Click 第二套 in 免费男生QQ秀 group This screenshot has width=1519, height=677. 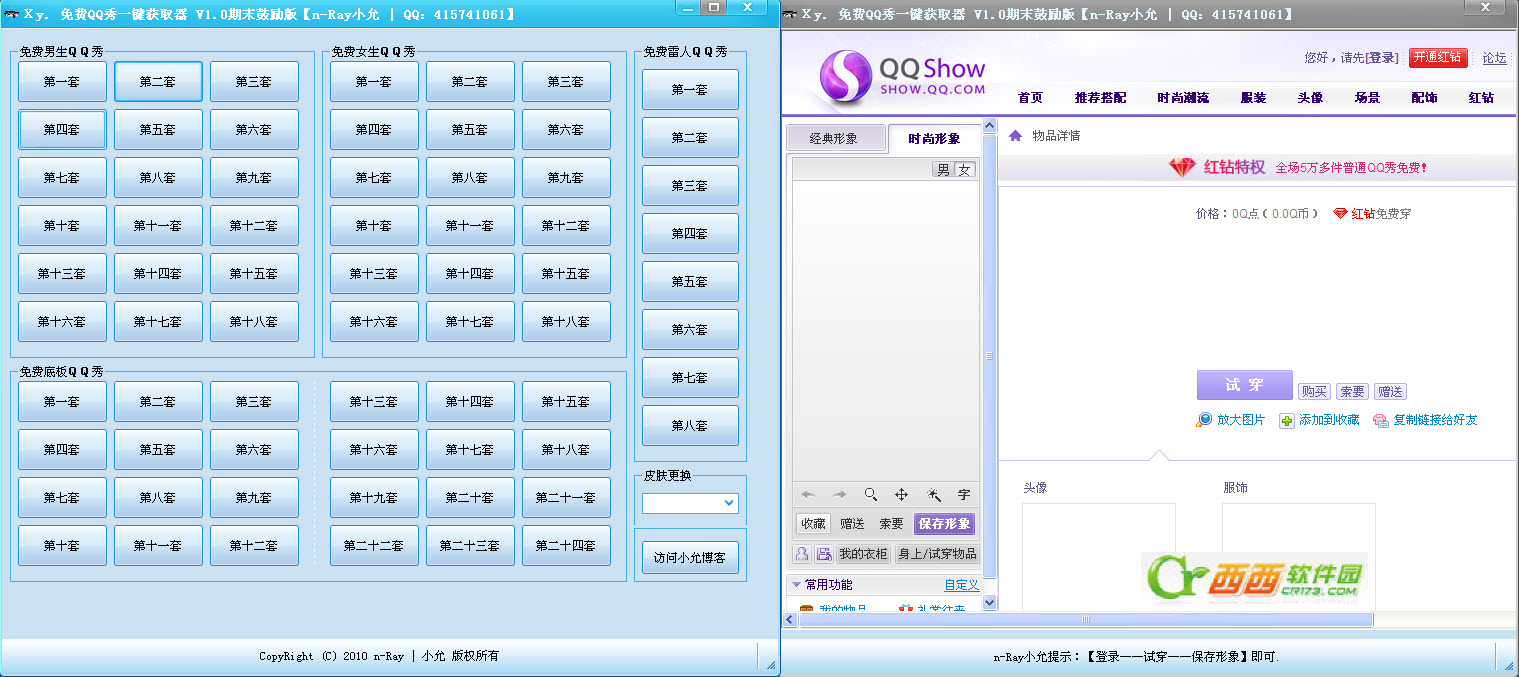(x=158, y=81)
